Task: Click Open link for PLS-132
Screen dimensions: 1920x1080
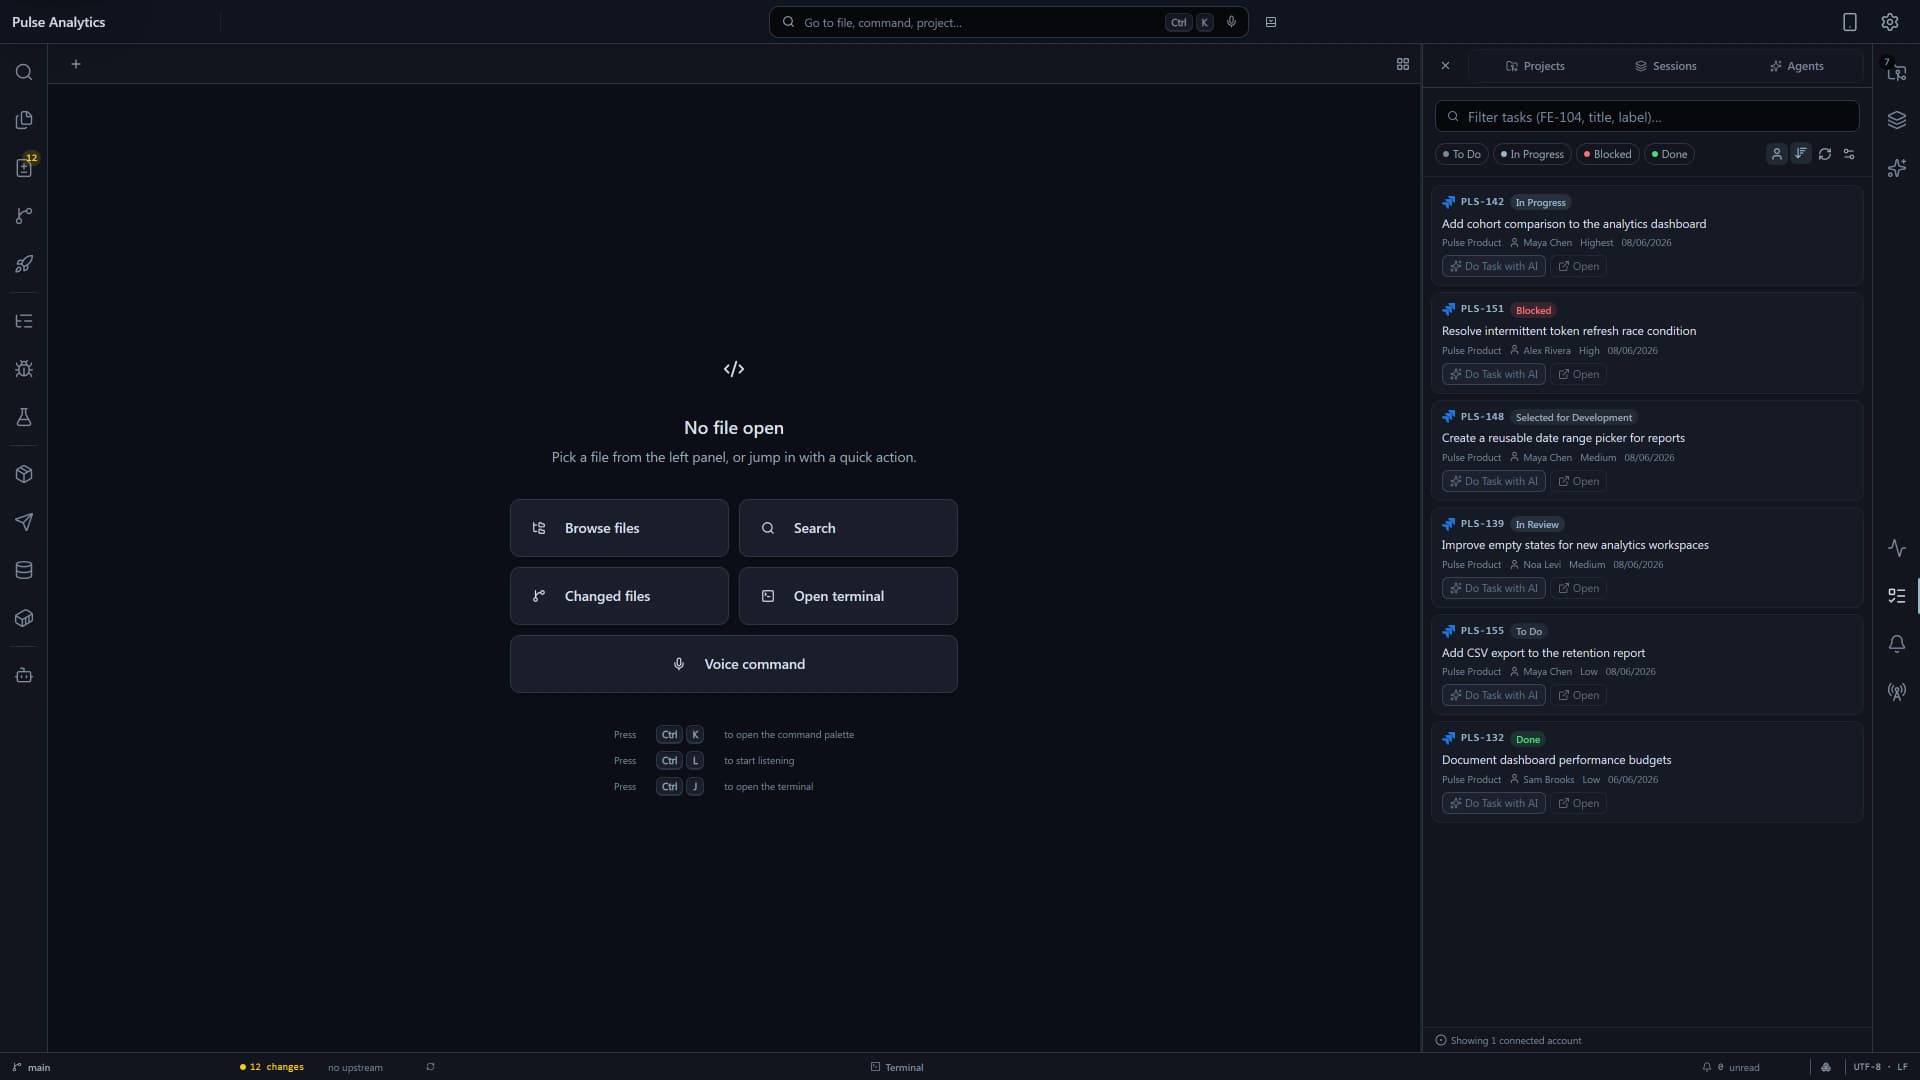Action: click(1579, 804)
